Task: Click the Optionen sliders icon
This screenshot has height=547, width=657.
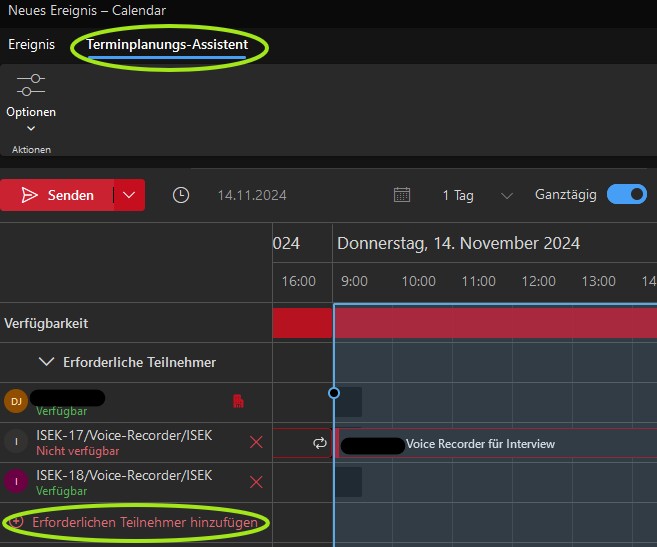Action: coord(31,85)
